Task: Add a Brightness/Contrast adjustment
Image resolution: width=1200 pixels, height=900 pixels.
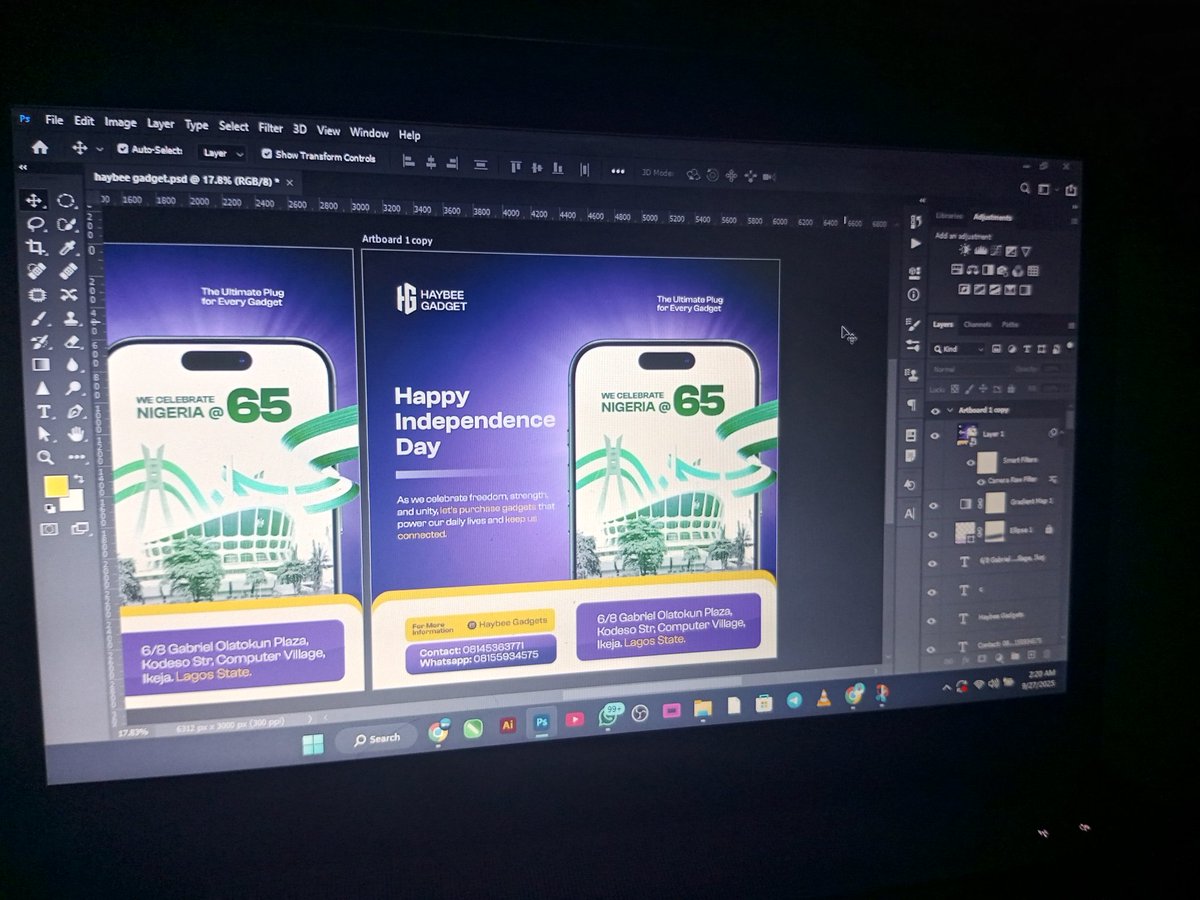Action: tap(965, 250)
